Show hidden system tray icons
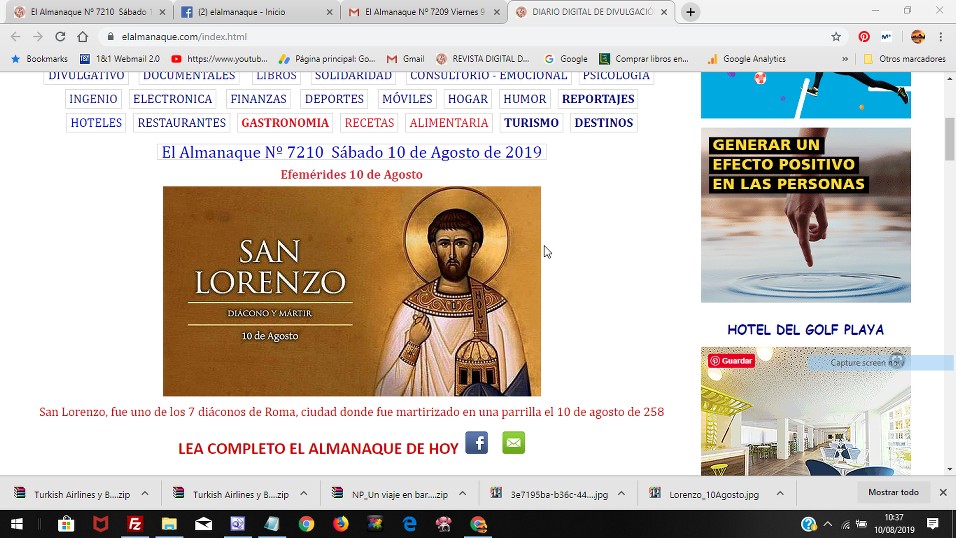Screen dimensions: 956x538 point(827,524)
